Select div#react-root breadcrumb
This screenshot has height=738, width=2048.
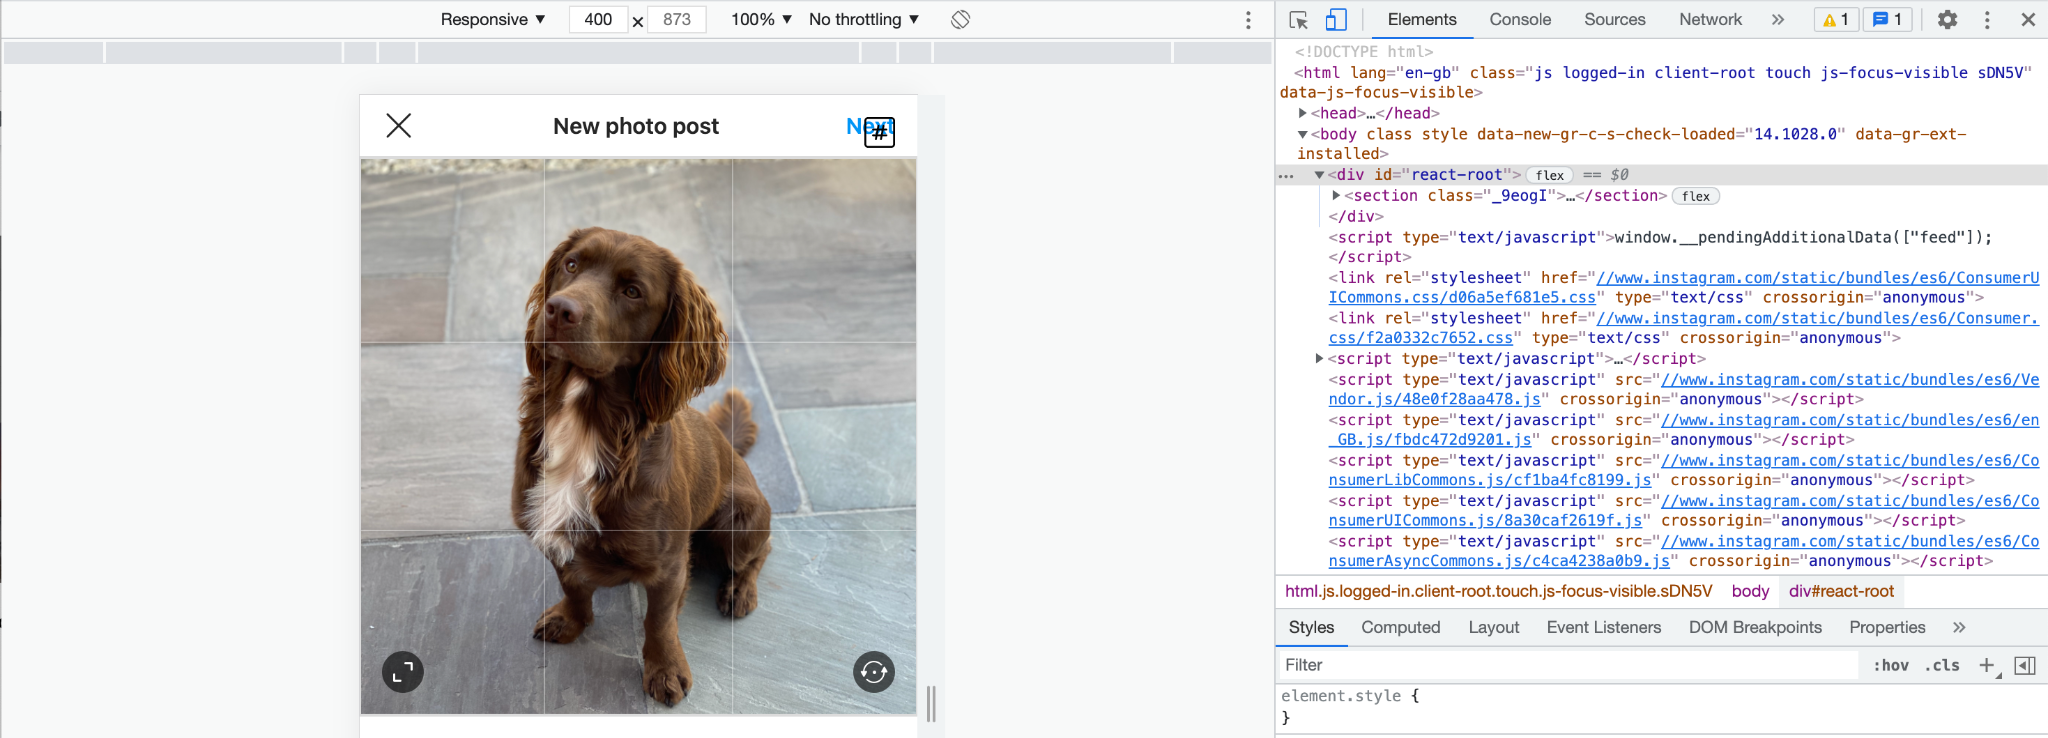point(1841,591)
